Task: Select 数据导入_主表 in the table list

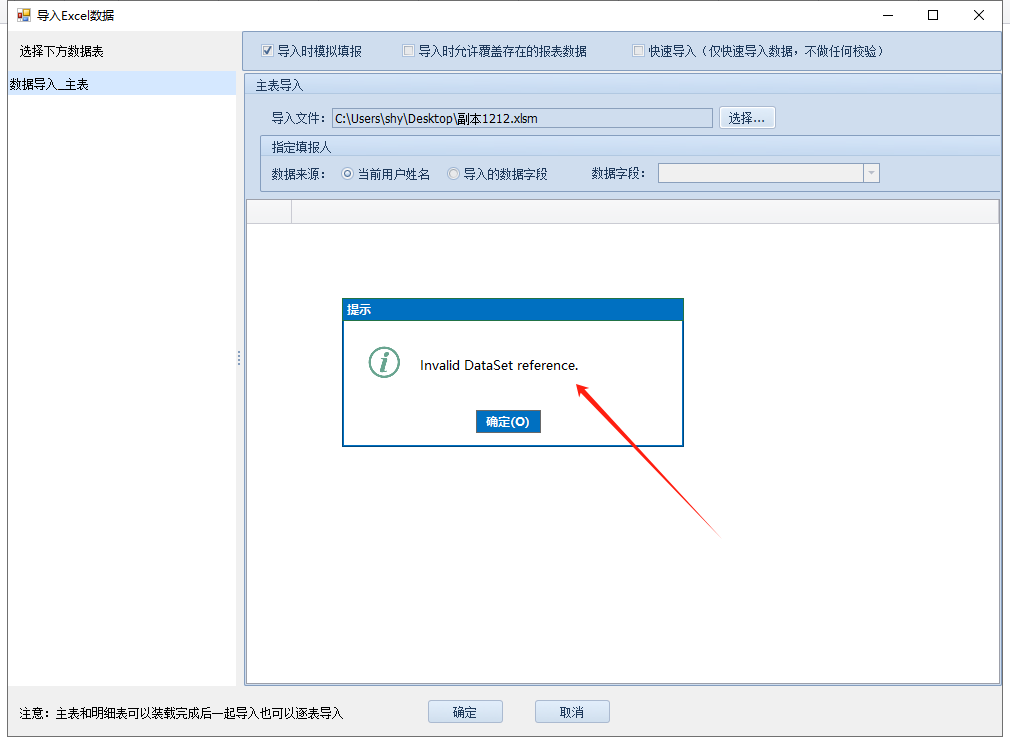Action: pos(50,85)
